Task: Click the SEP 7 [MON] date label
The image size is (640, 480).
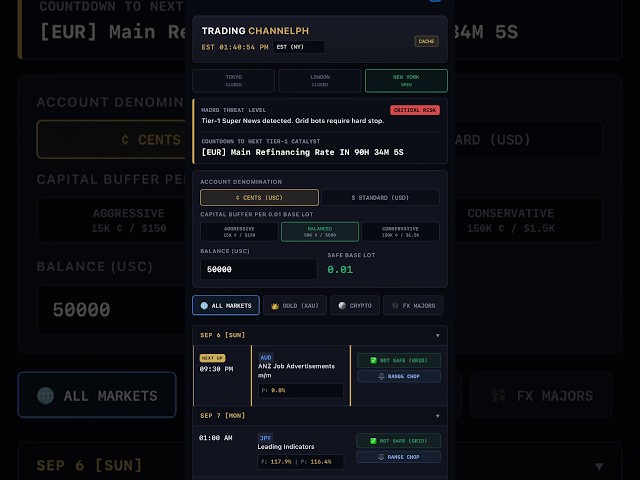Action: [x=222, y=416]
